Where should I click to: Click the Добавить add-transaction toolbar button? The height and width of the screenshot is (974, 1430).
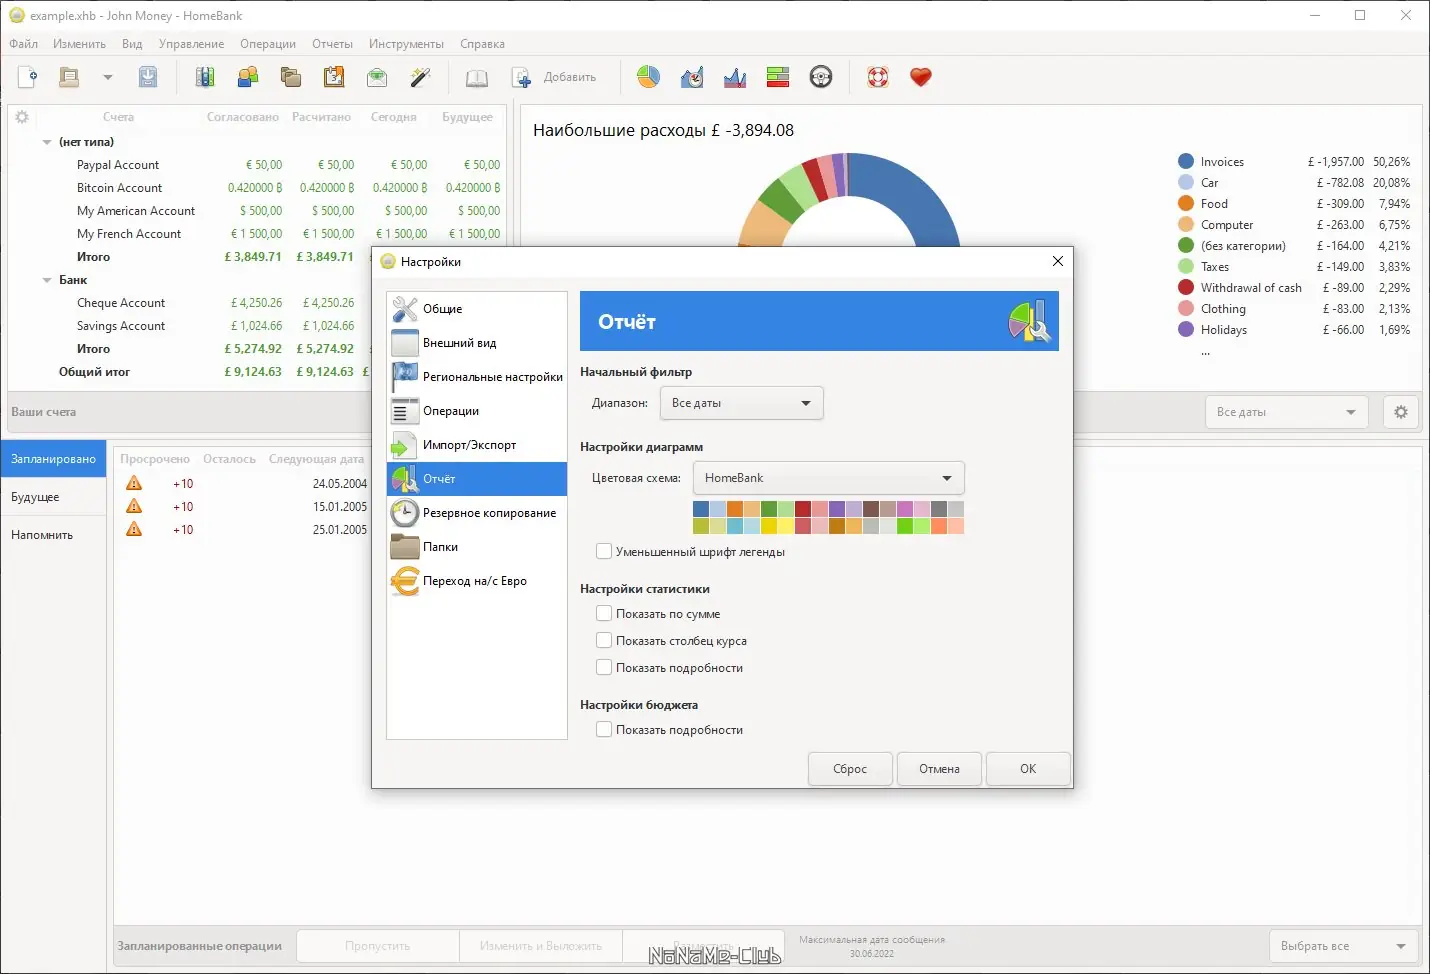pos(554,77)
